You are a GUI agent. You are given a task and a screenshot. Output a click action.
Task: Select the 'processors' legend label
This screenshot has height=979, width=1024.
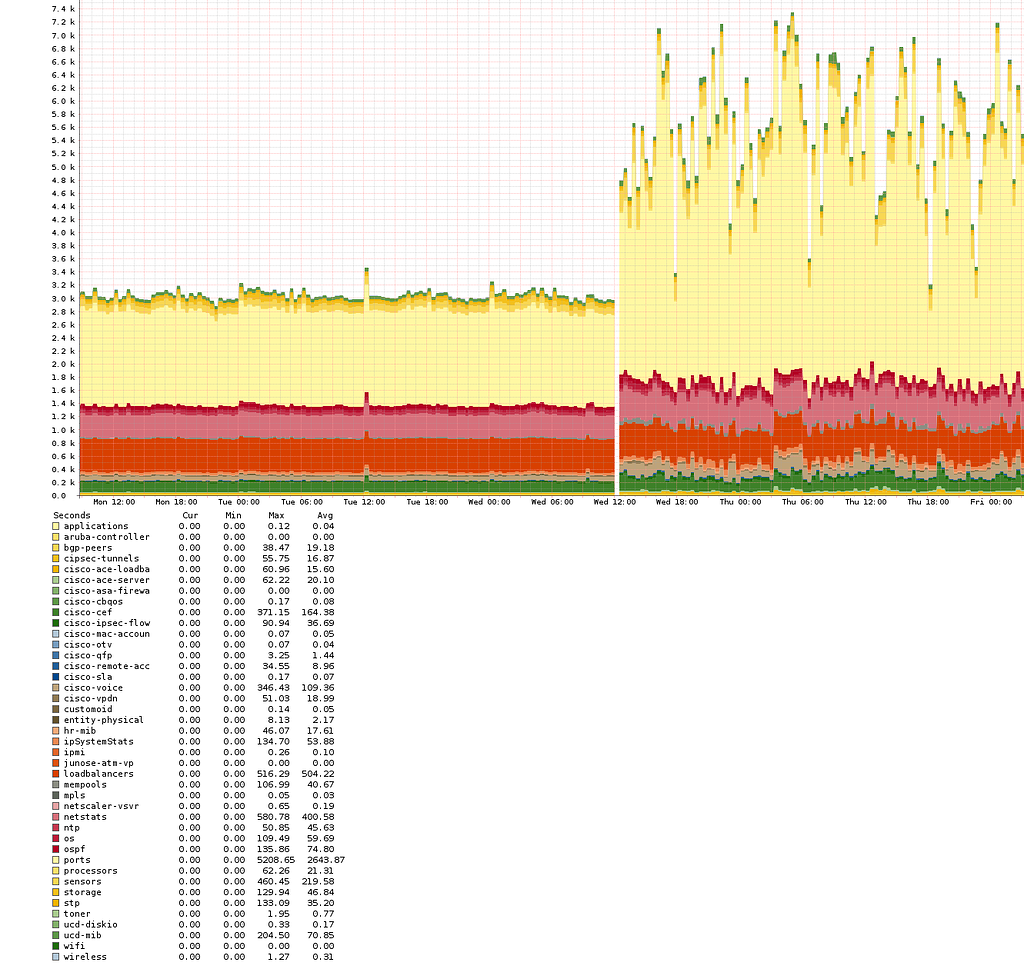pyautogui.click(x=91, y=871)
